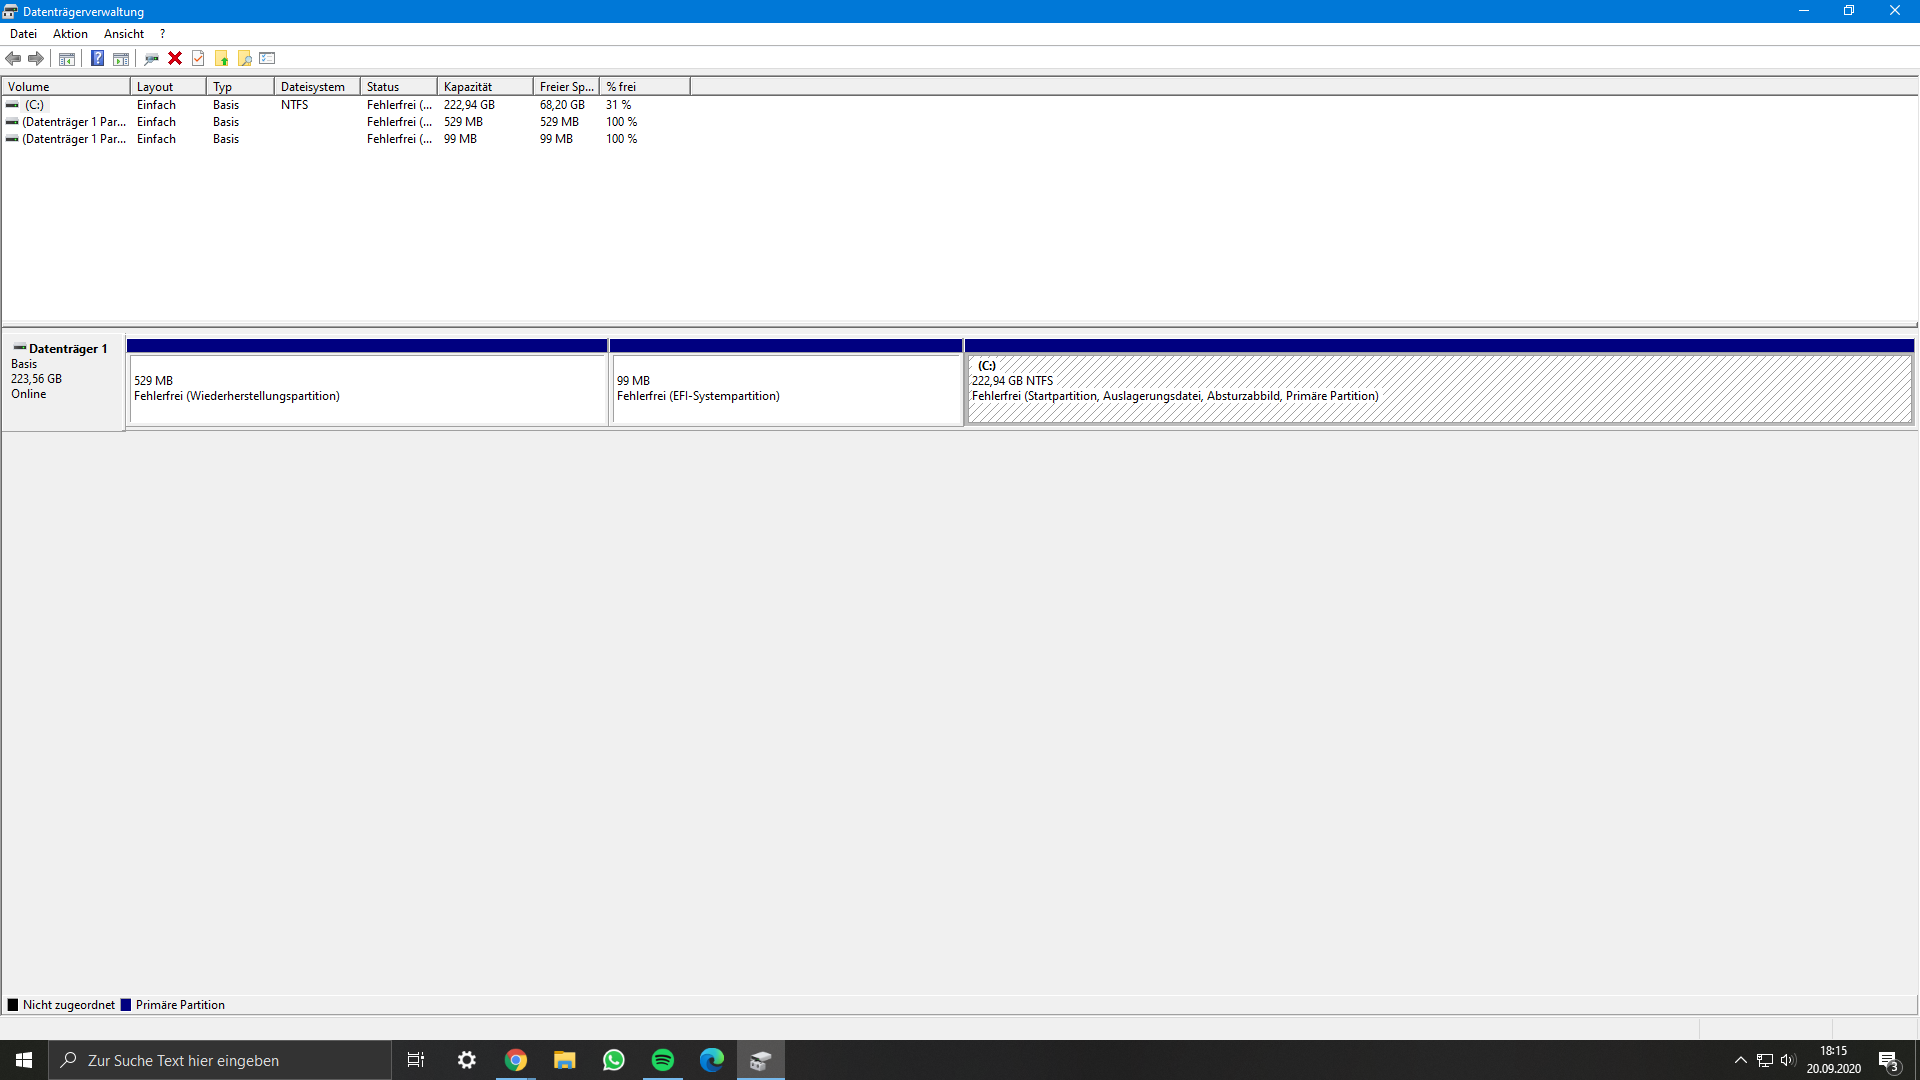The width and height of the screenshot is (1920, 1080).
Task: Open the Help icon in the toolbar
Action: (97, 58)
